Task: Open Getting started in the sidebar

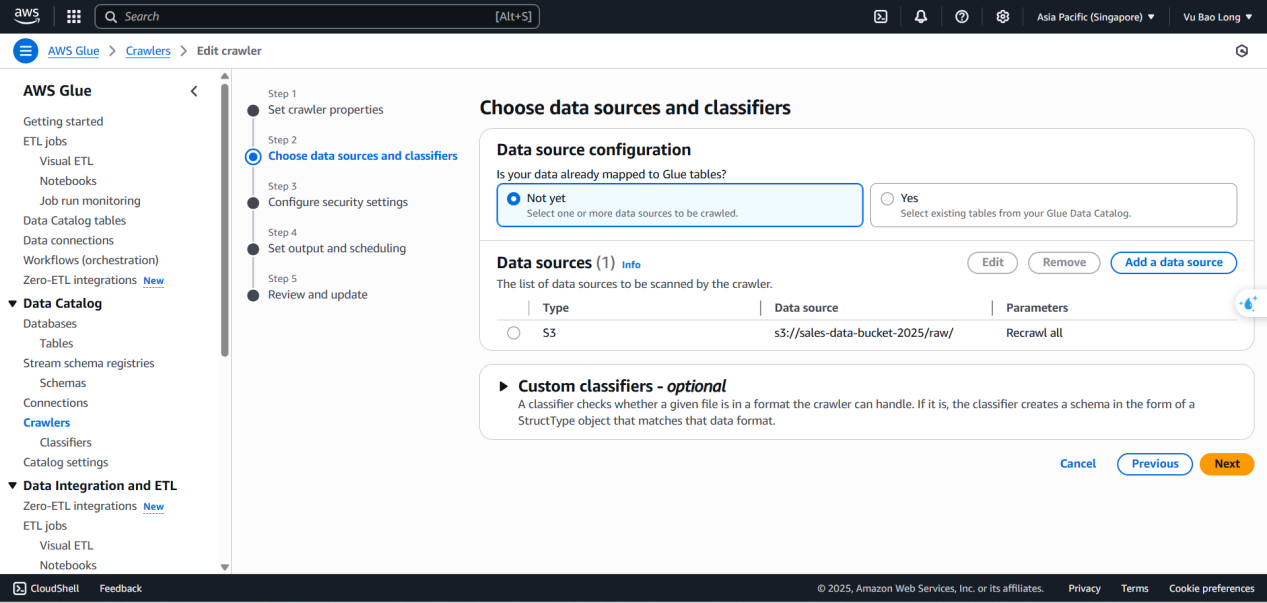Action: (63, 121)
